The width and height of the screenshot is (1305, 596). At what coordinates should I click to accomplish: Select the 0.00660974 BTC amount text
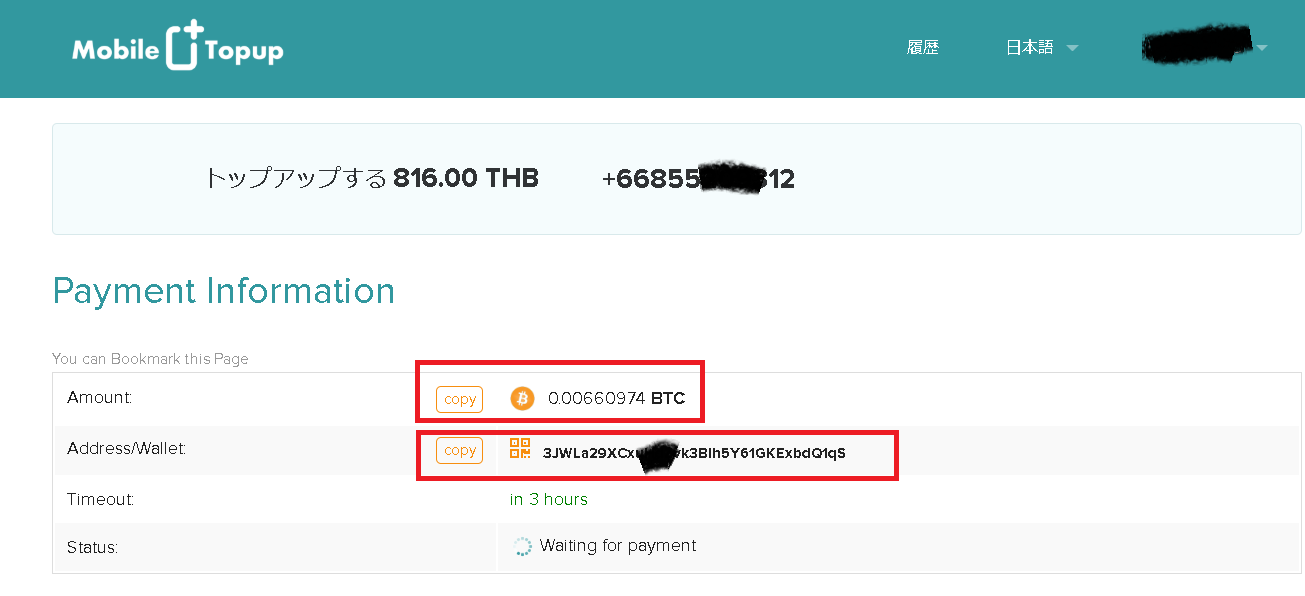pos(616,398)
